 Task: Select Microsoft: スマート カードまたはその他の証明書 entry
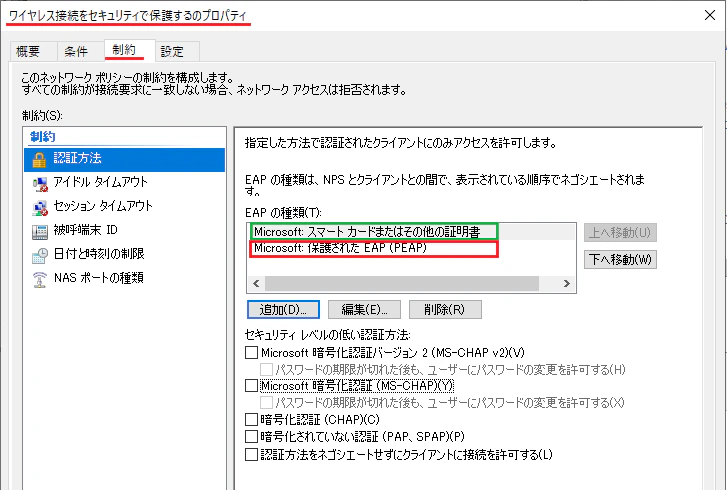click(374, 231)
